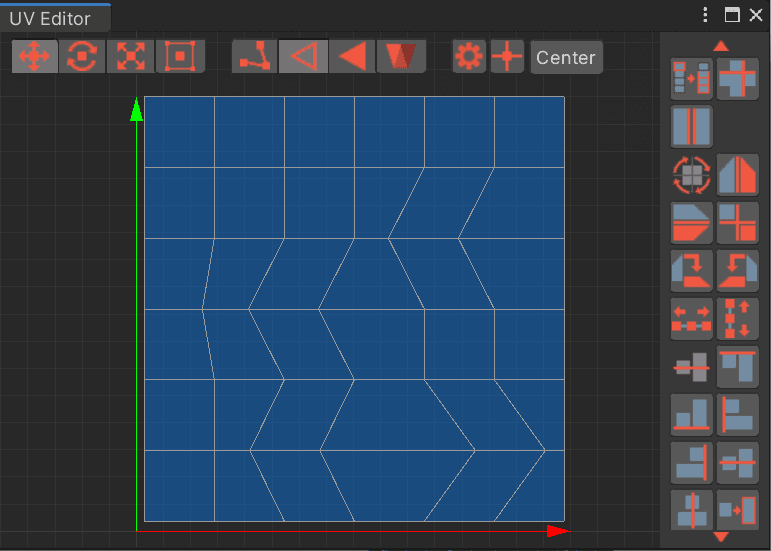Click the horizontal-line align middle icon in row seven
The width and height of the screenshot is (771, 551).
coord(691,367)
